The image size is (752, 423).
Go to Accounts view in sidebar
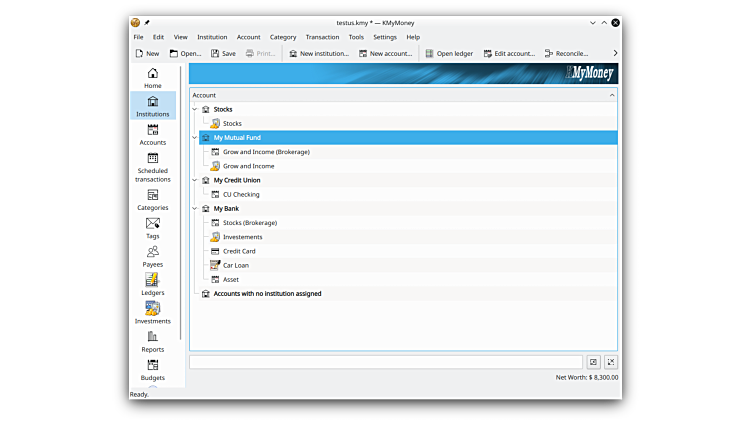(x=152, y=134)
